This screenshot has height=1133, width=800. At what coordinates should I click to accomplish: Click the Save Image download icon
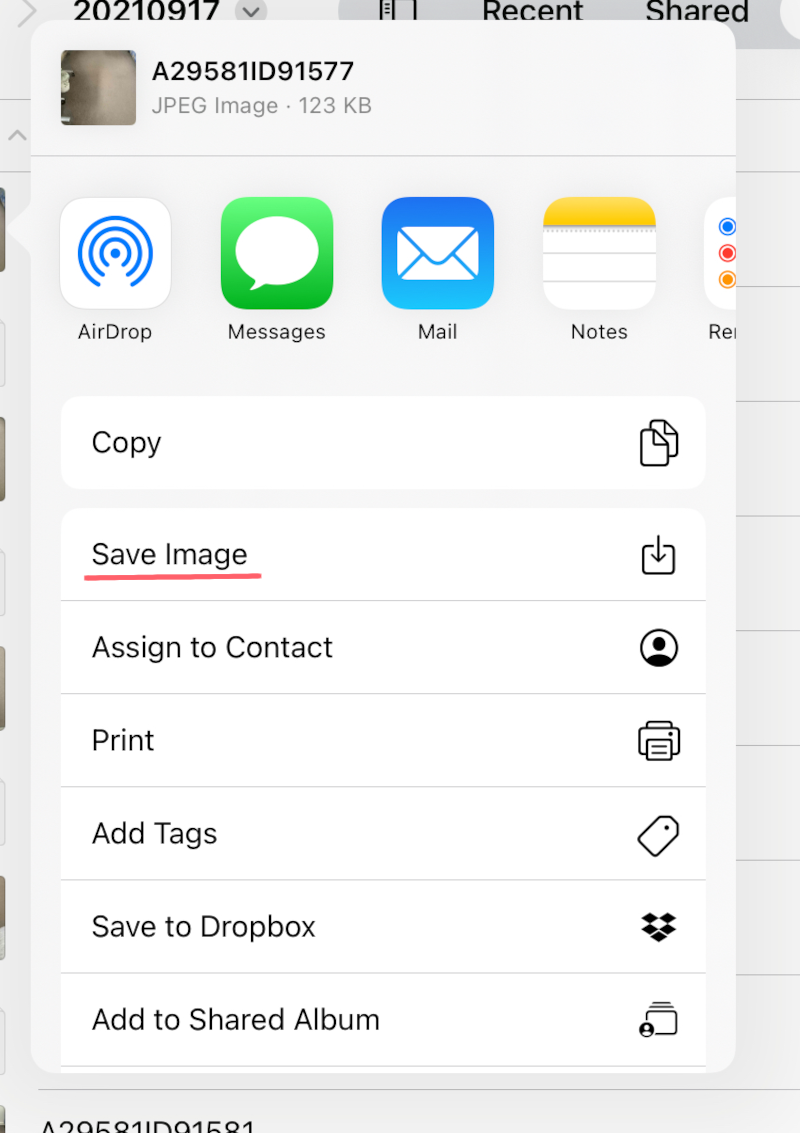658,555
